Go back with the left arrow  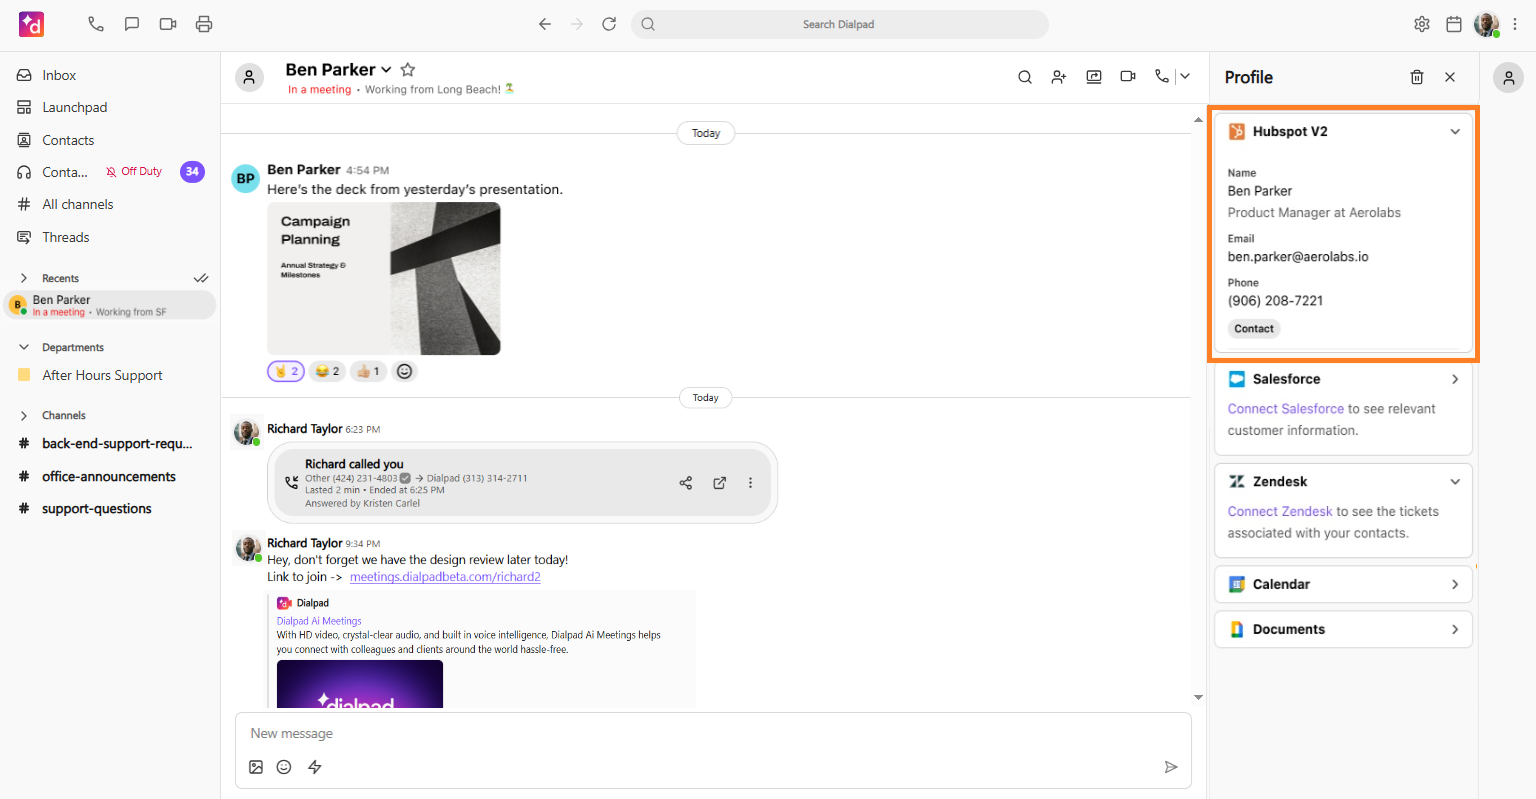tap(545, 24)
